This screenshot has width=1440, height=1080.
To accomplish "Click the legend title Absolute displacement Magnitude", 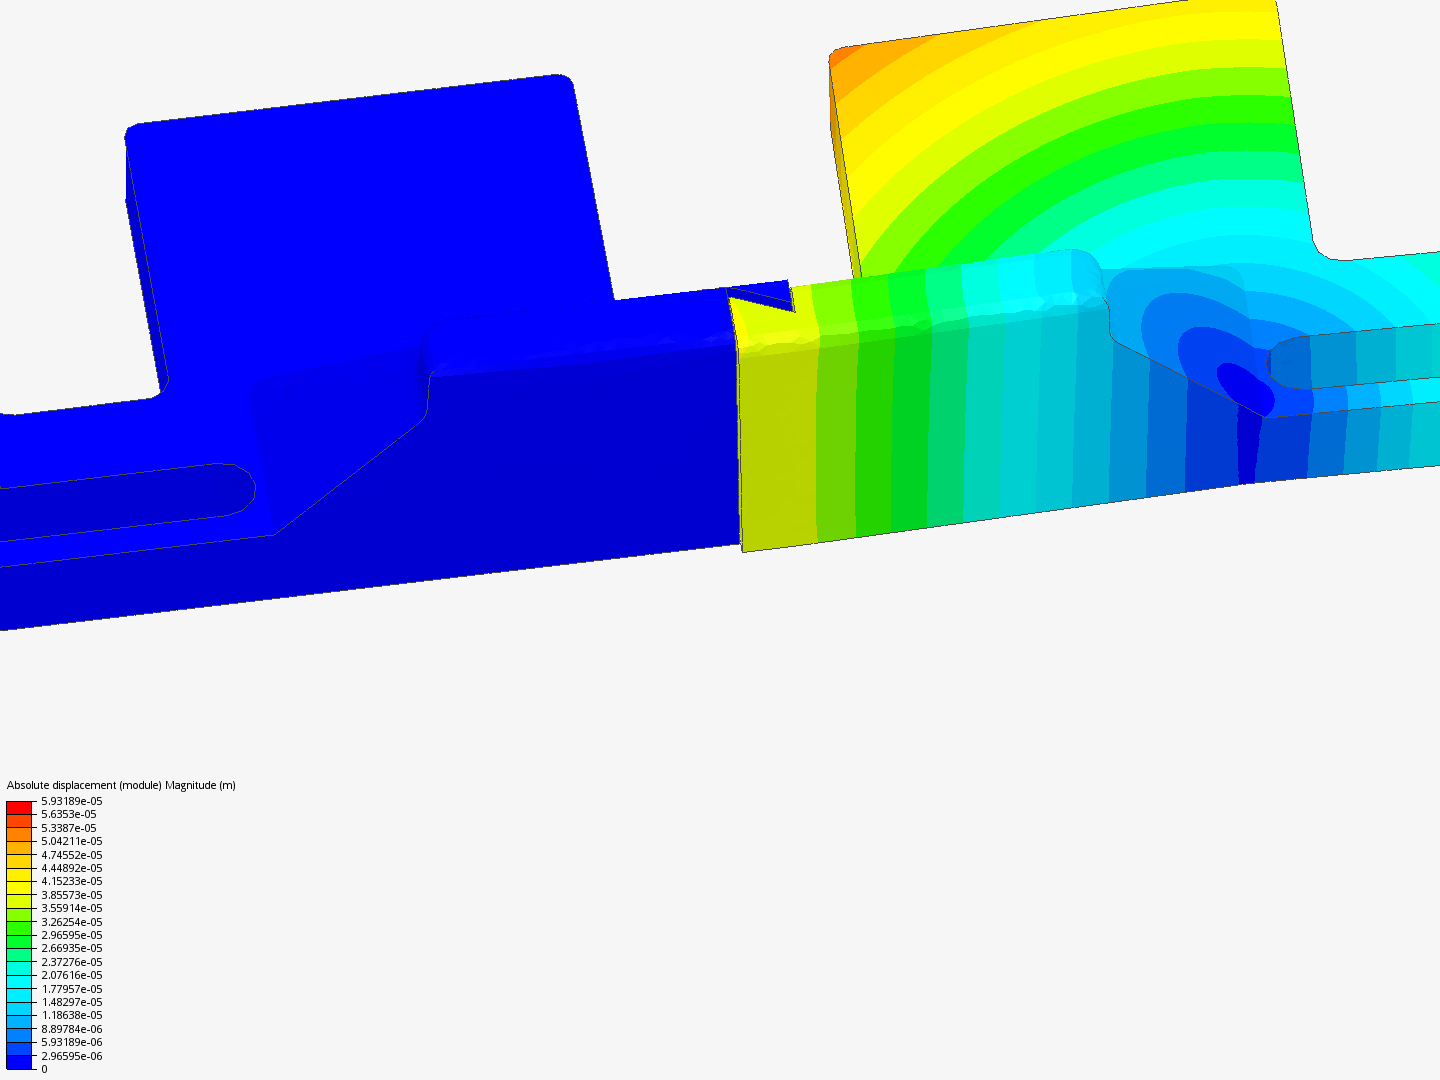I will [x=120, y=784].
